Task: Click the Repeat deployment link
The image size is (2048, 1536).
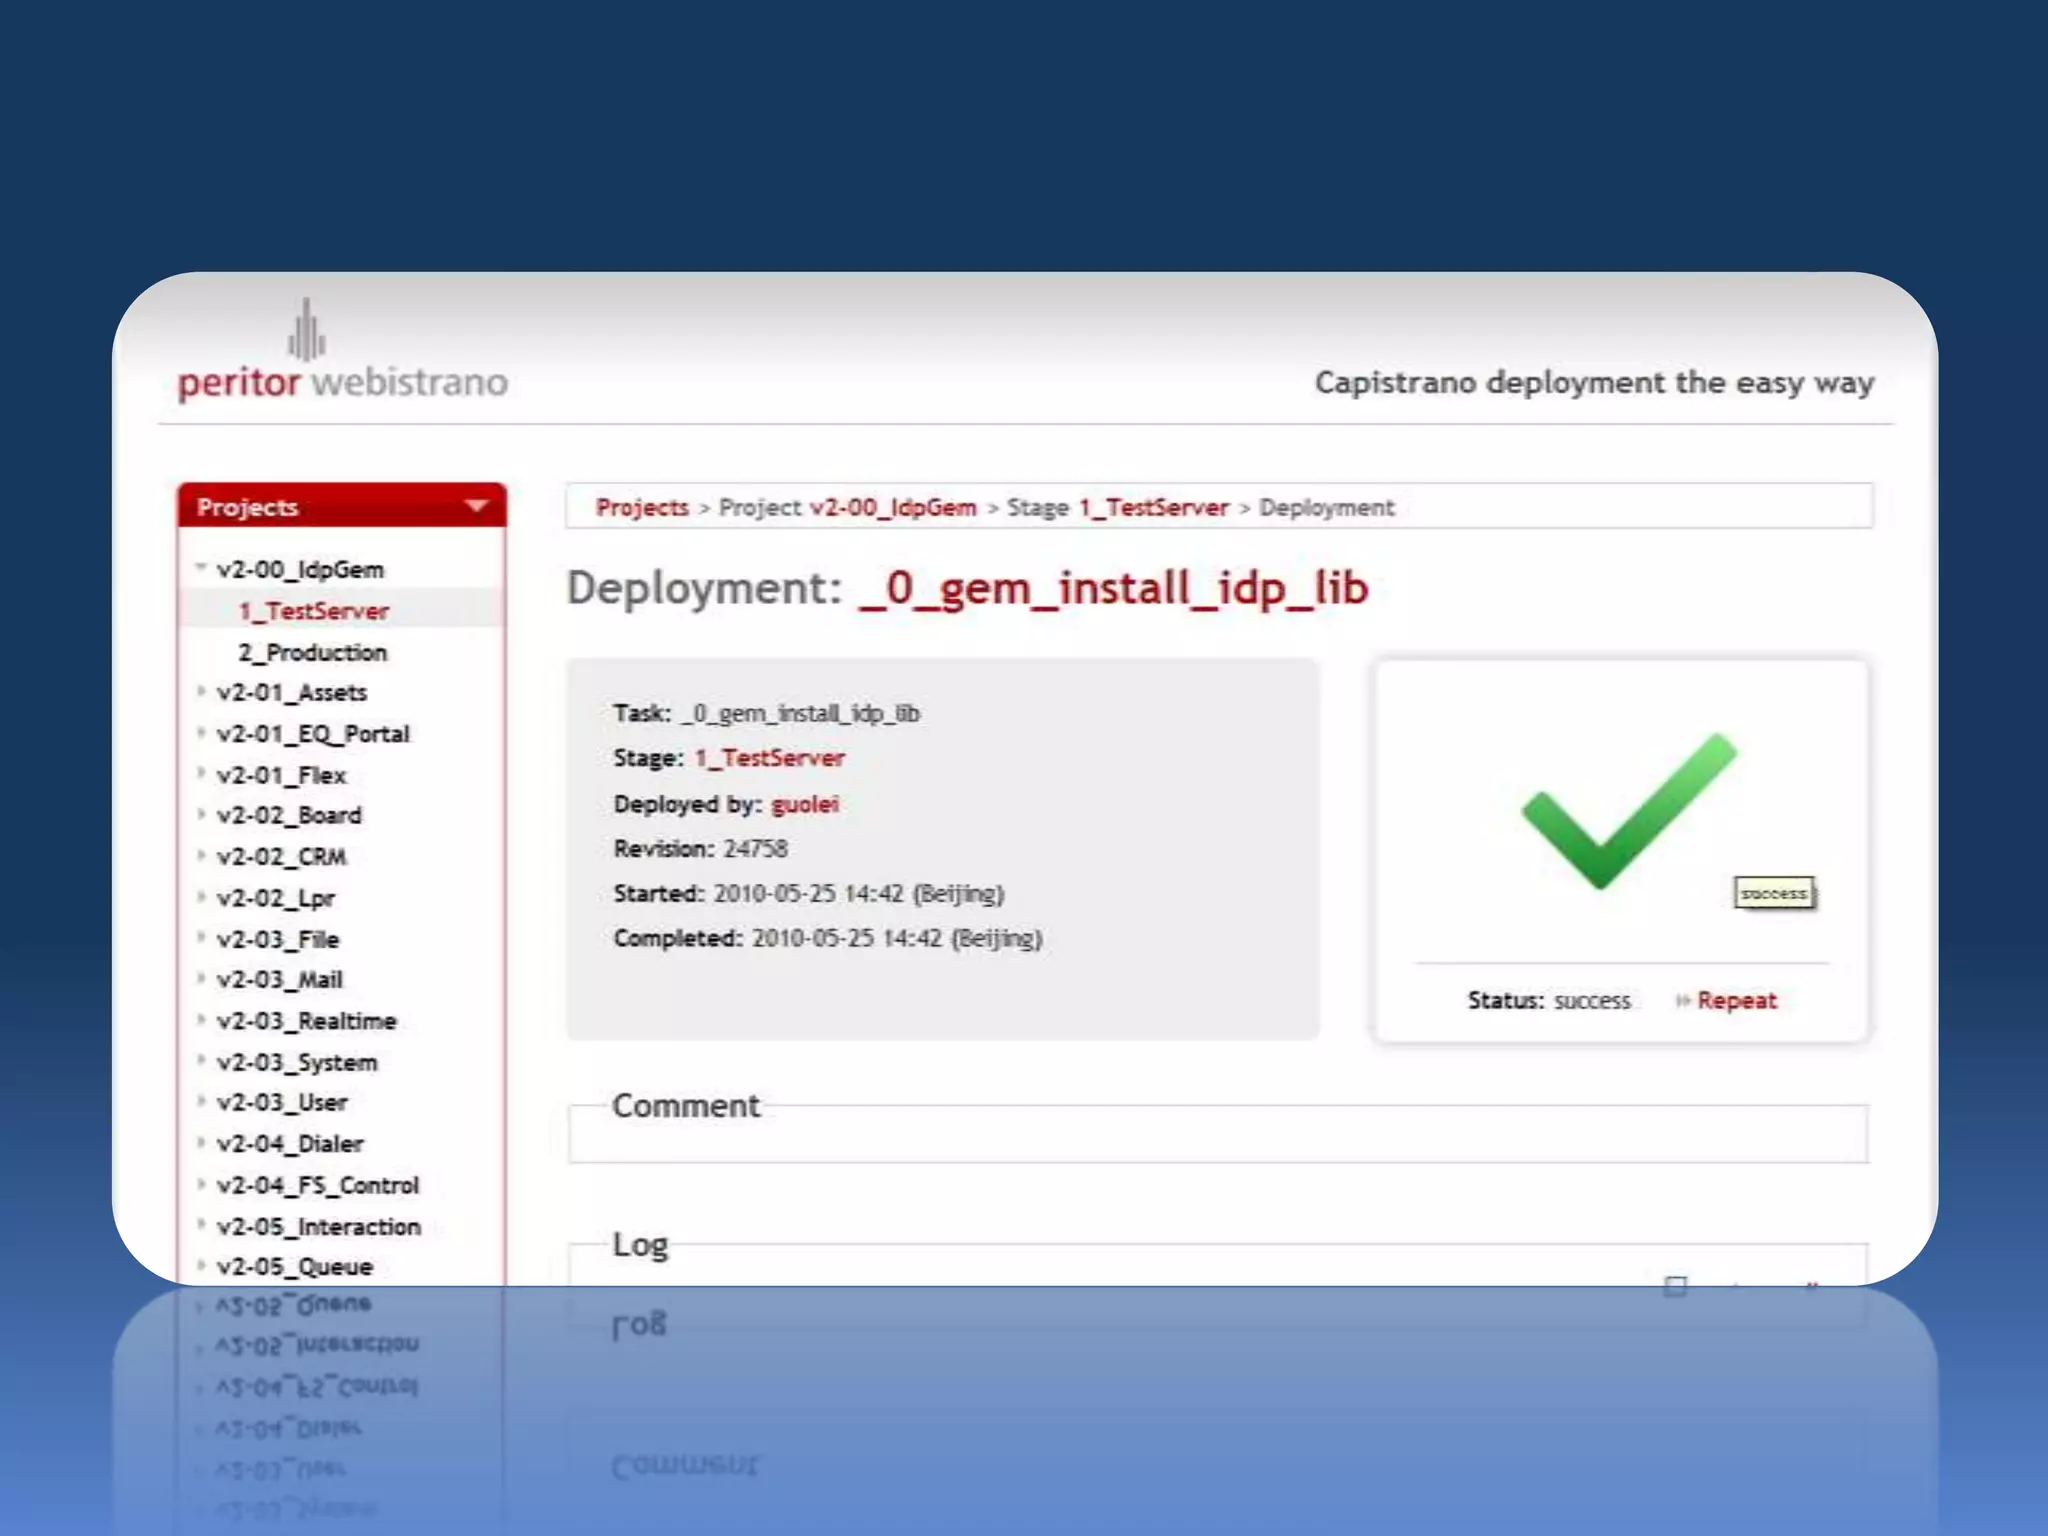Action: [1737, 1000]
